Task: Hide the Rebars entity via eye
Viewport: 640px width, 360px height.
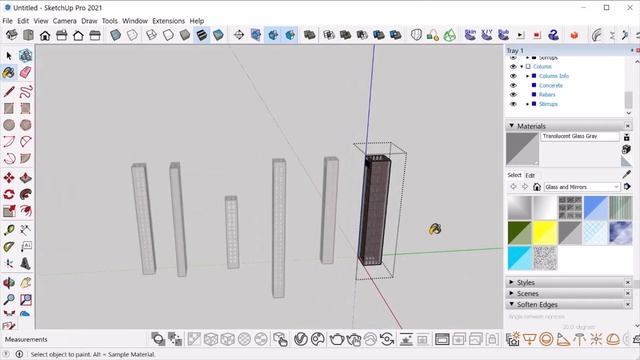Action: 513,95
